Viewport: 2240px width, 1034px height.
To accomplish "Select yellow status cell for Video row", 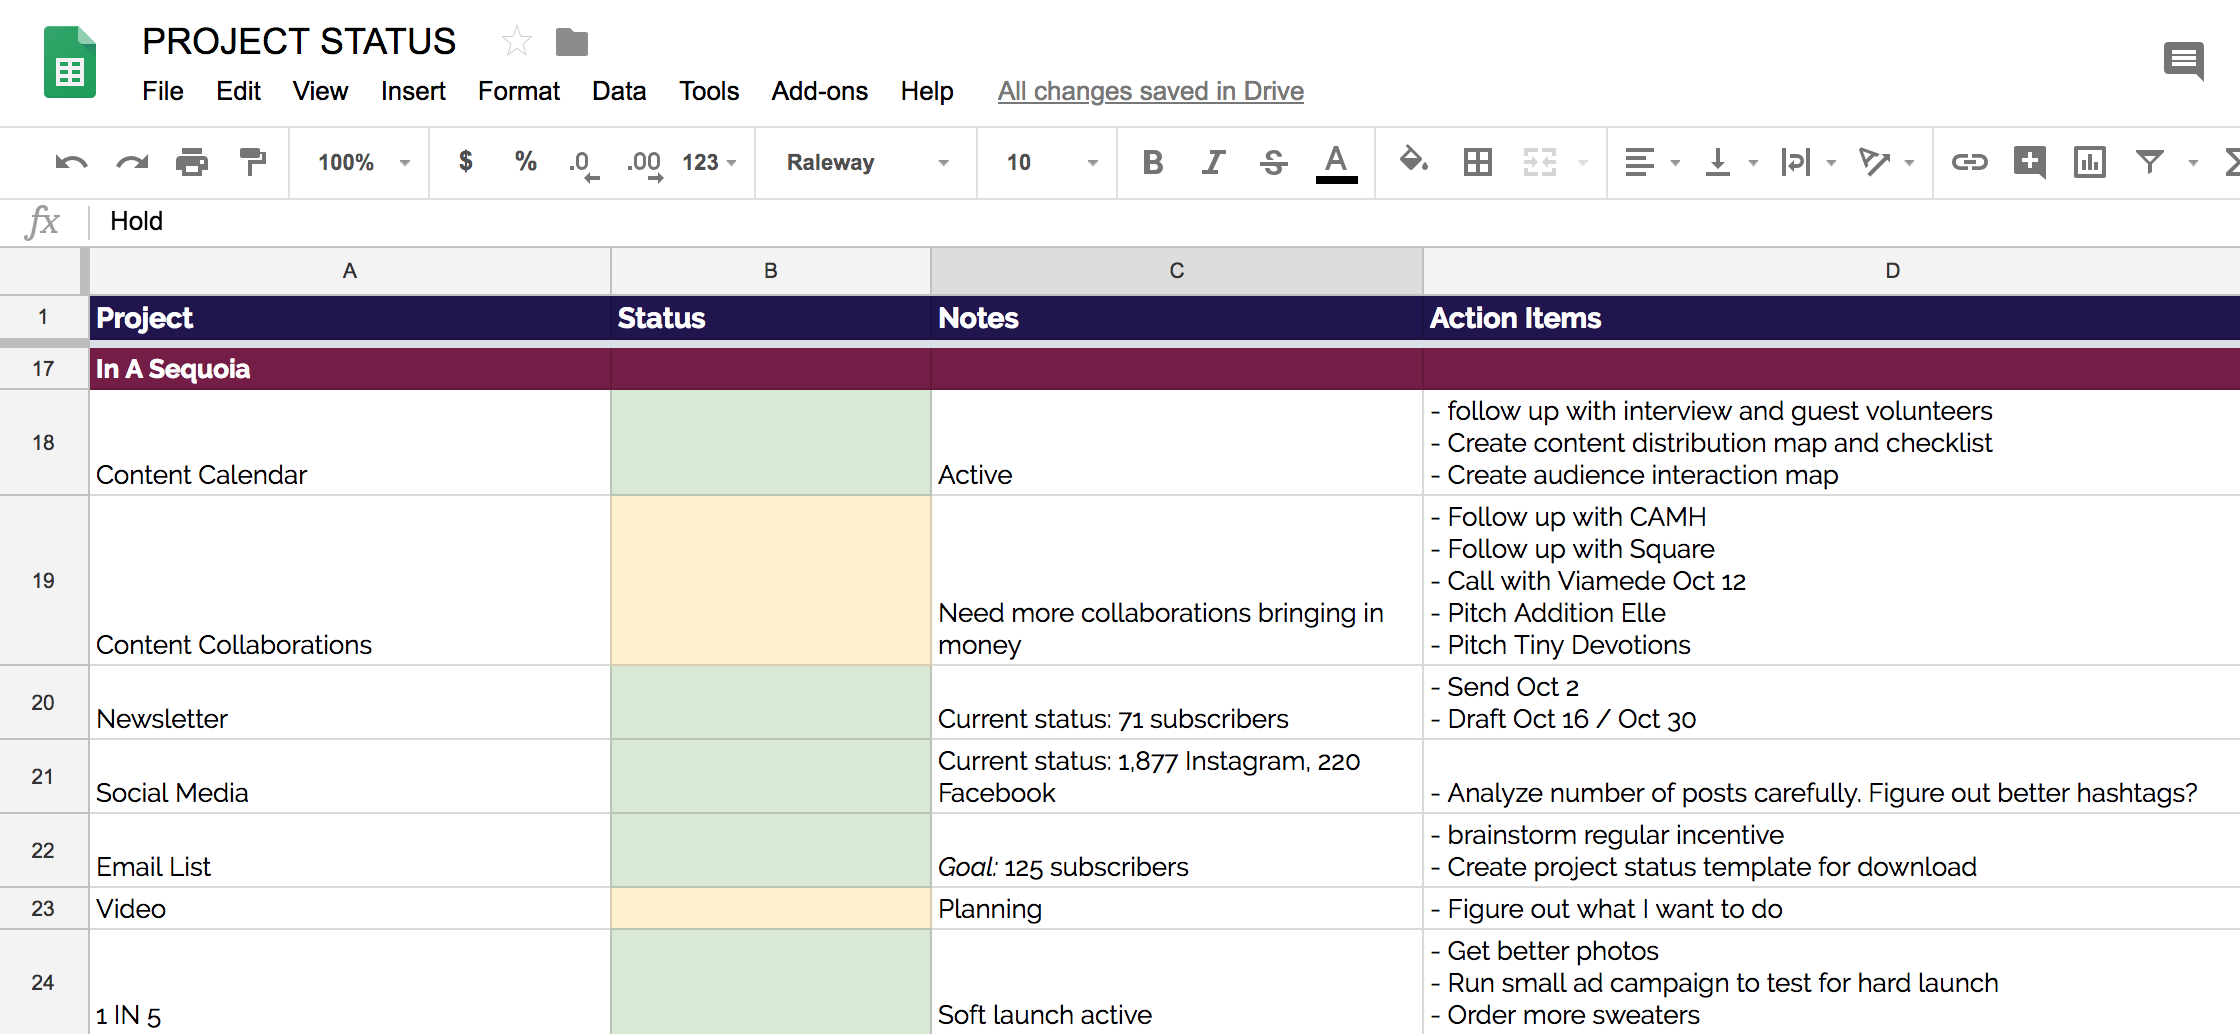I will coord(771,909).
